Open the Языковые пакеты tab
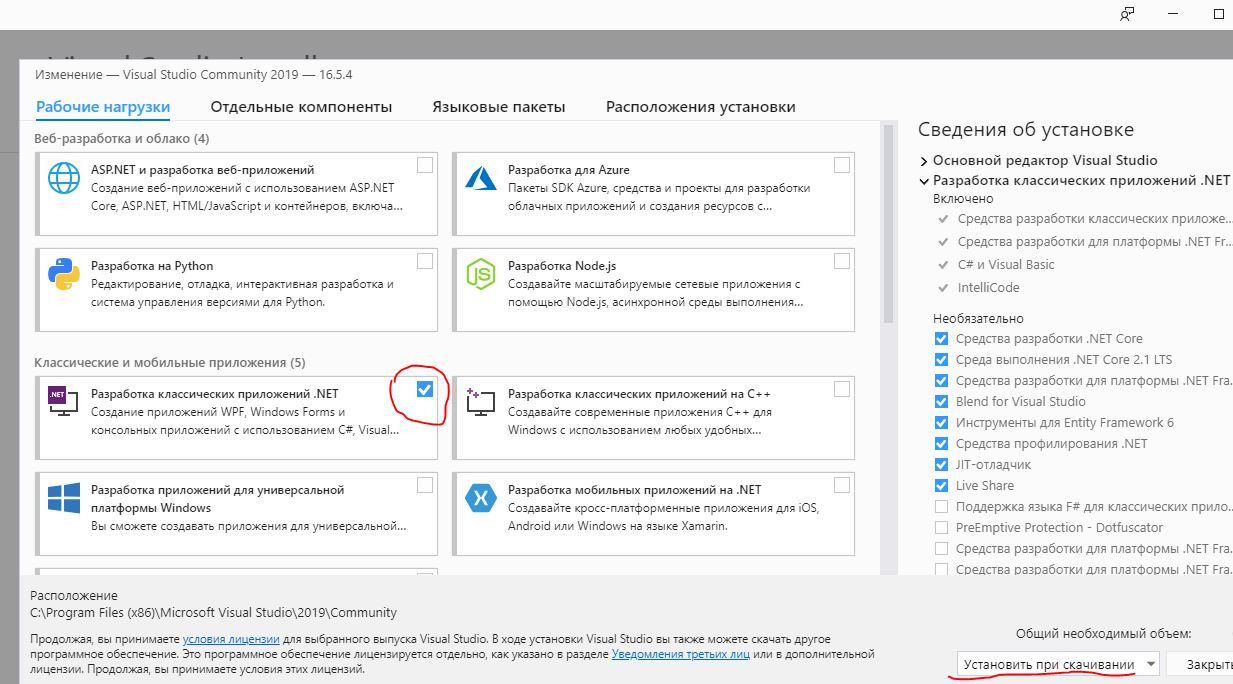1233x684 pixels. pyautogui.click(x=499, y=107)
